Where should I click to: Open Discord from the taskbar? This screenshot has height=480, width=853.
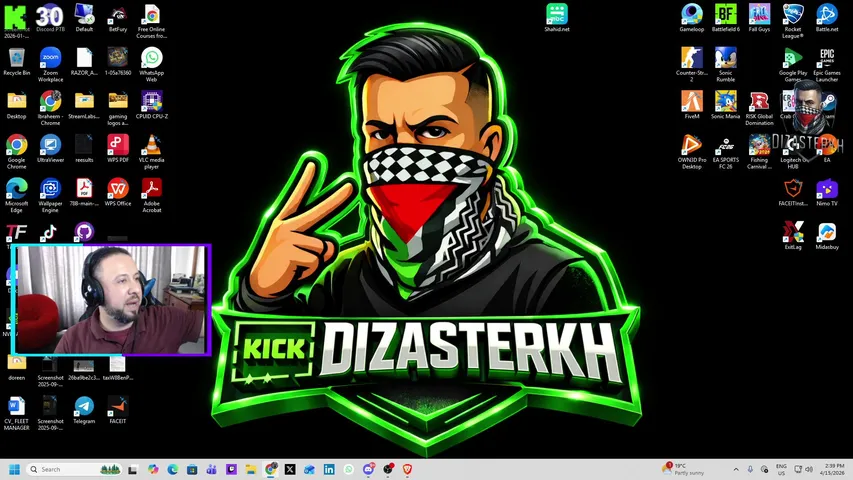tap(368, 469)
